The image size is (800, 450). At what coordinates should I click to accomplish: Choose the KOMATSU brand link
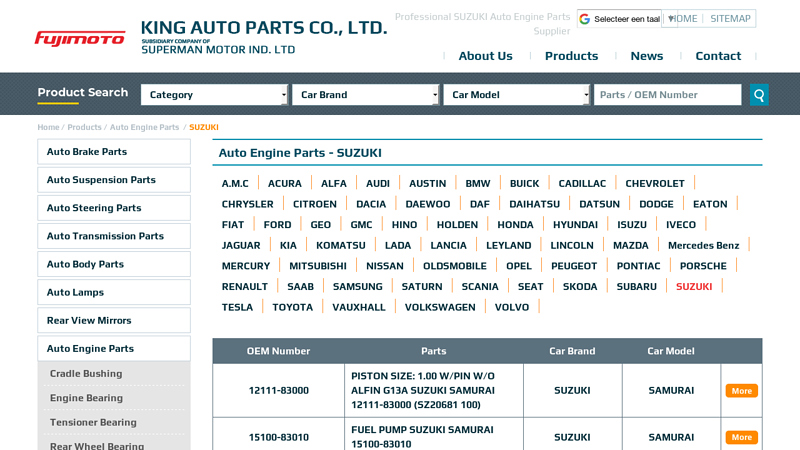(341, 245)
